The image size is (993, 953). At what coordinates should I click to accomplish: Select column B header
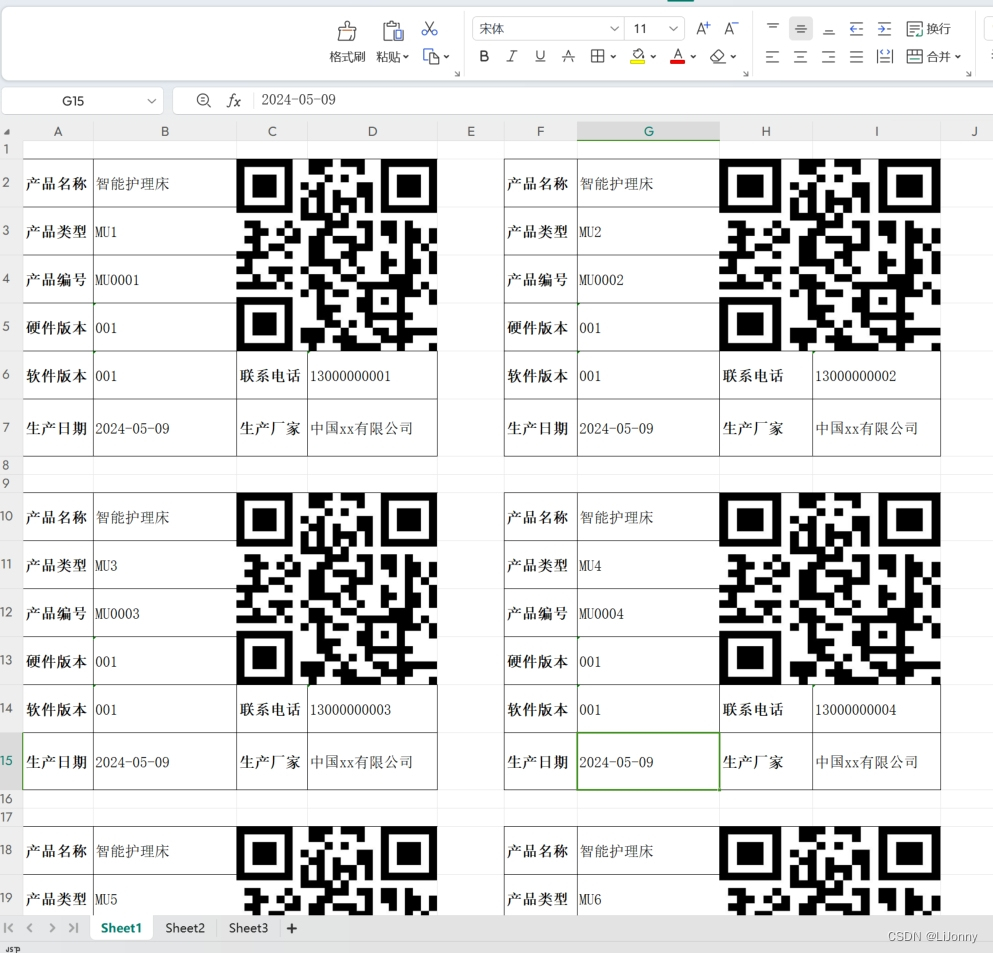tap(165, 132)
